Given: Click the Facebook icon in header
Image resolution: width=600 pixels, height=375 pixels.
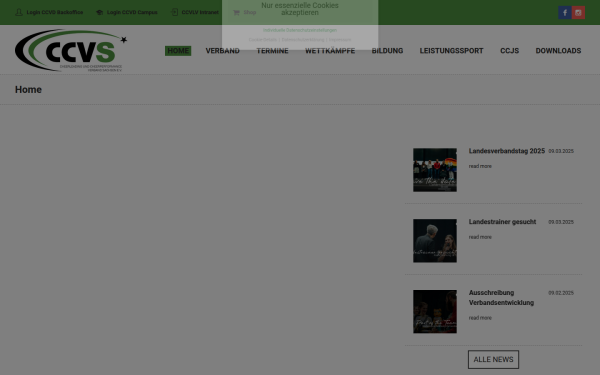Looking at the screenshot, I should click(564, 13).
